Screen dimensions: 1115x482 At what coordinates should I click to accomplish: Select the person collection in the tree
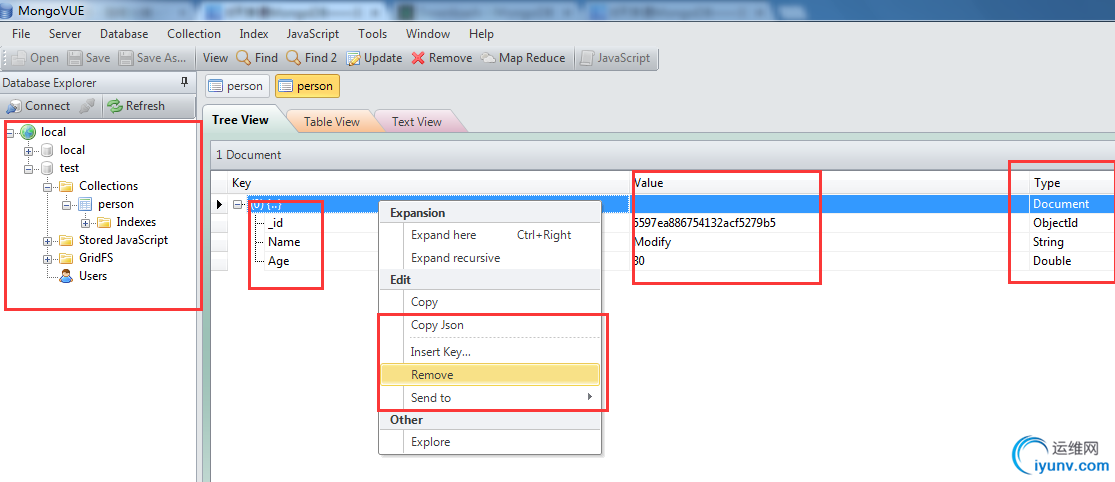pos(116,204)
